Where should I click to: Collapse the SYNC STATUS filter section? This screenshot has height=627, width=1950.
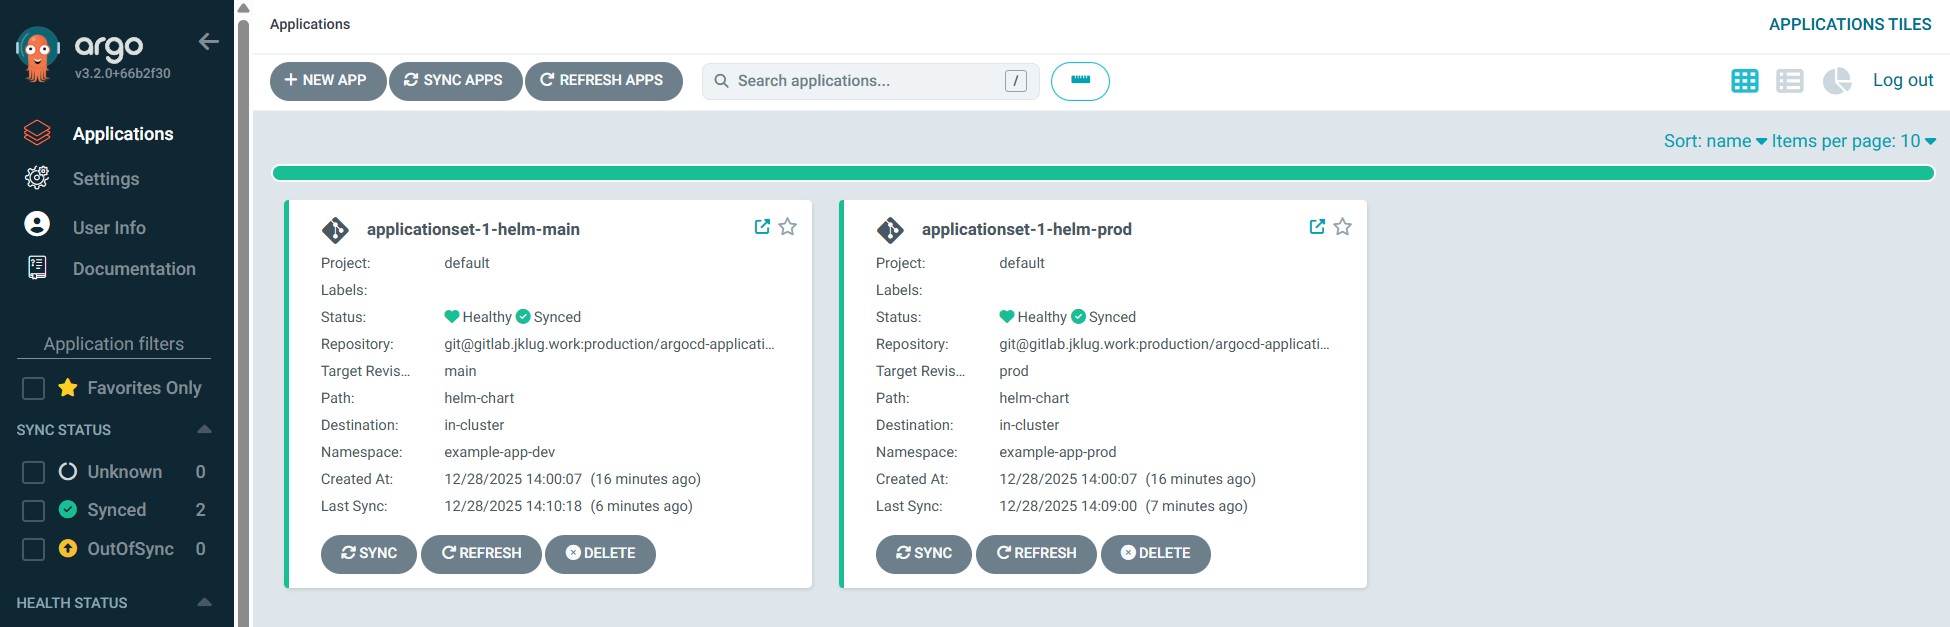point(204,429)
